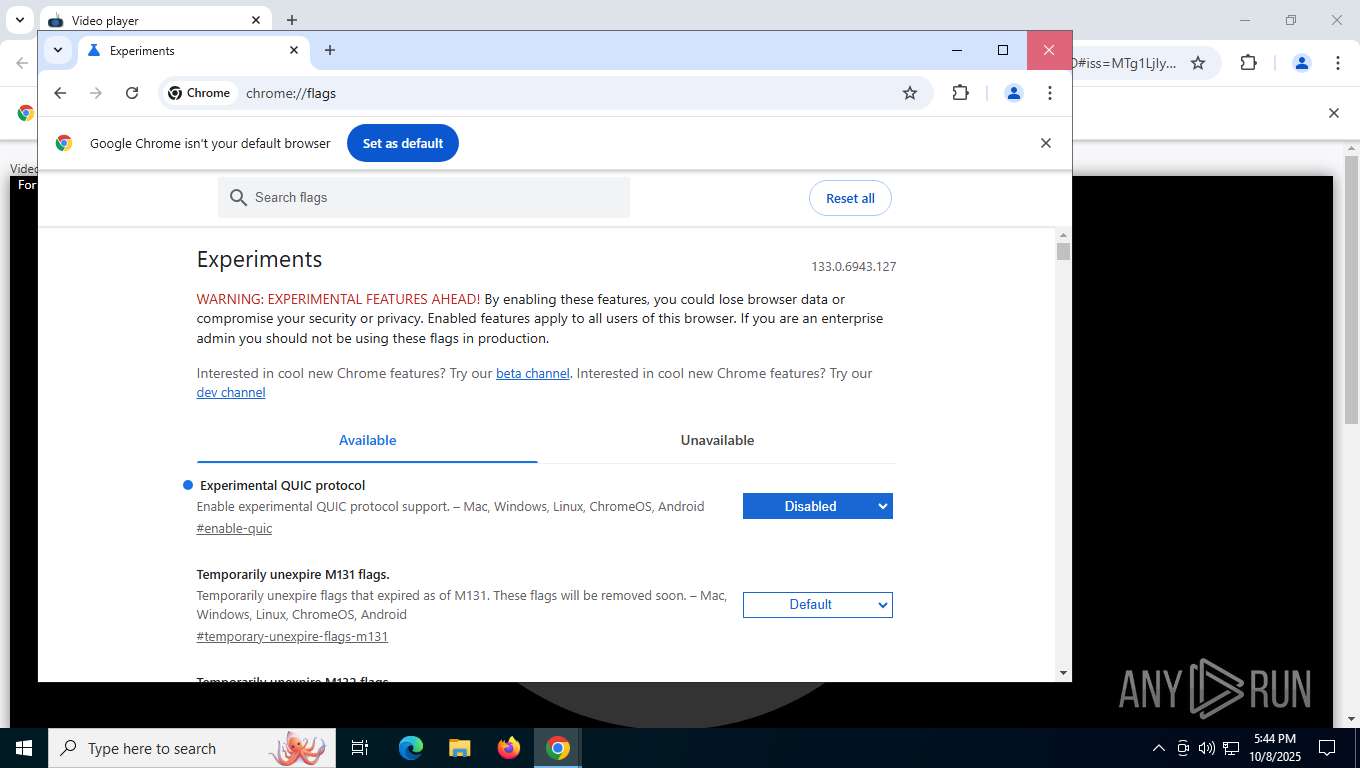Open tab search dropdown in Video player window
The height and width of the screenshot is (768, 1360).
click(x=19, y=20)
